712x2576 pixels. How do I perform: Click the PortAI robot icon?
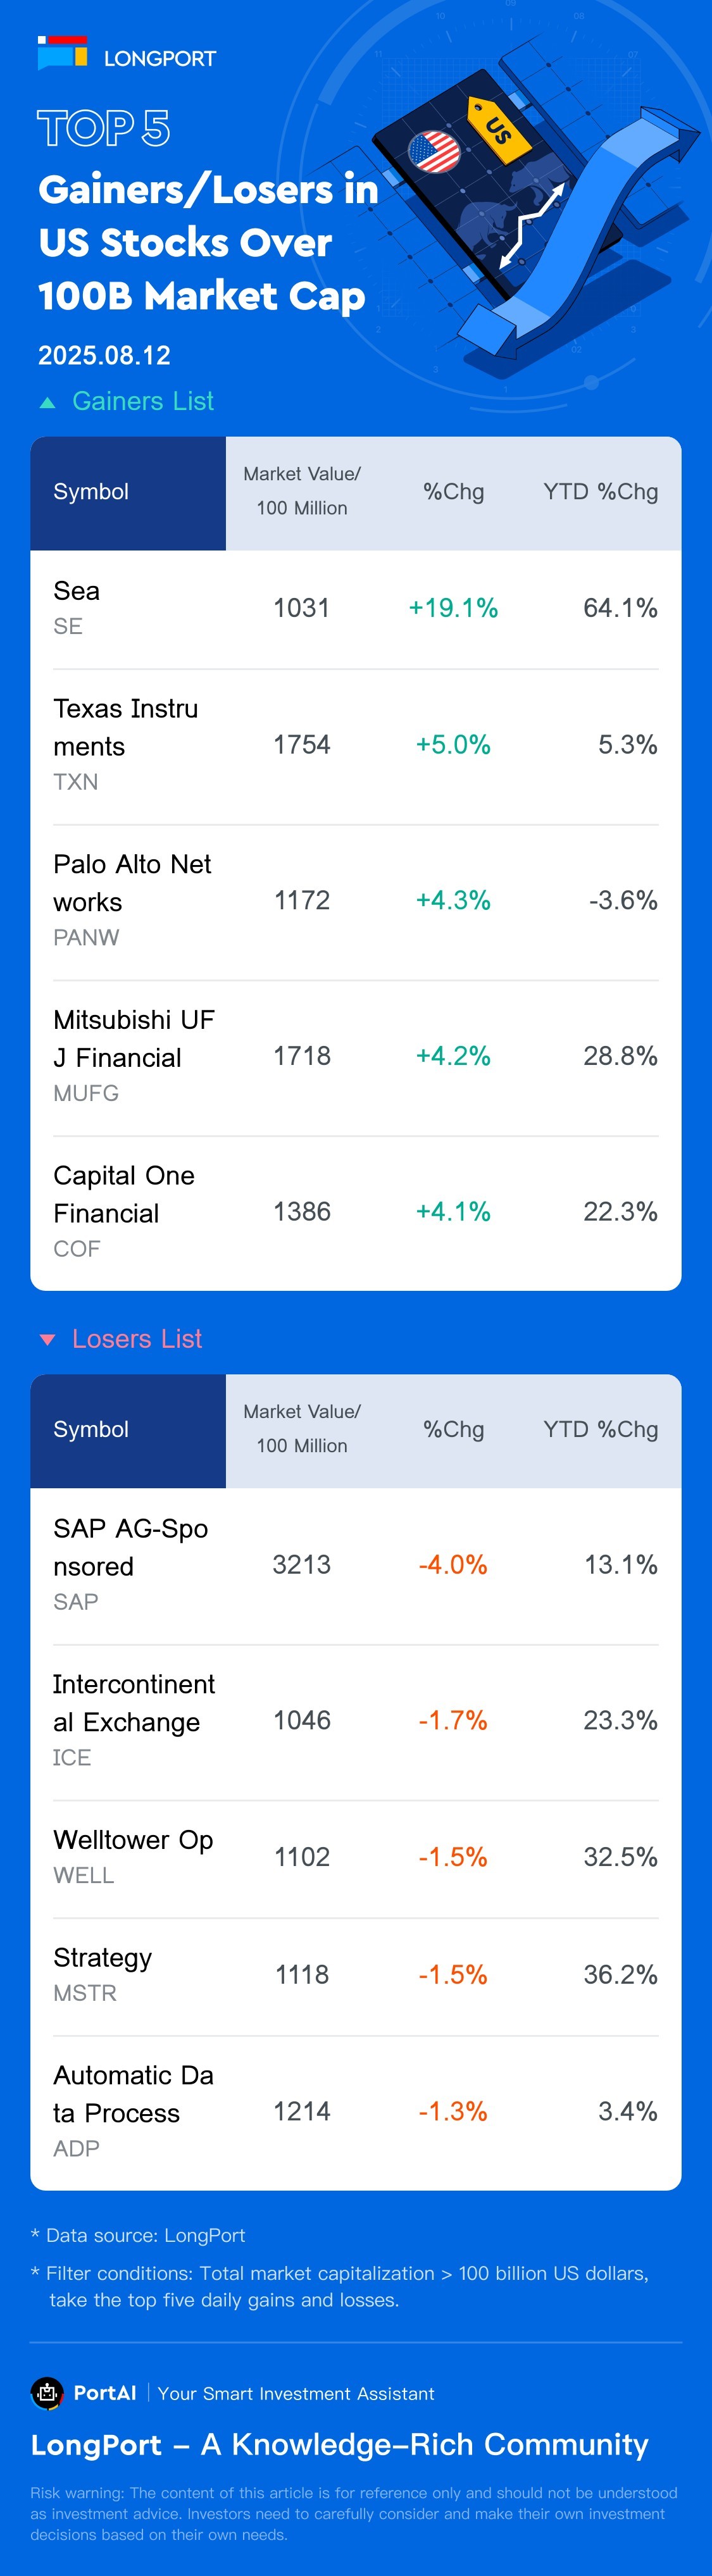click(47, 2393)
